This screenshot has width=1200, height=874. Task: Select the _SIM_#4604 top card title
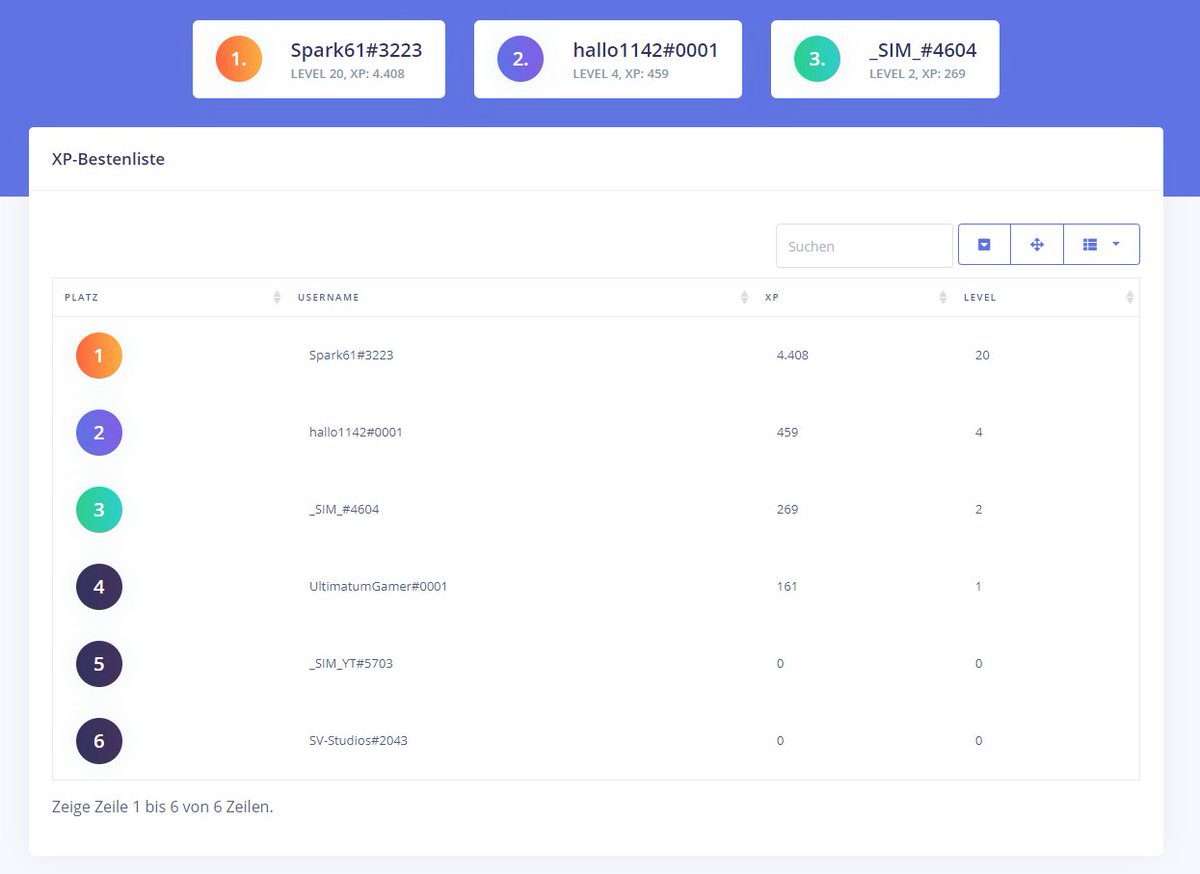point(923,50)
